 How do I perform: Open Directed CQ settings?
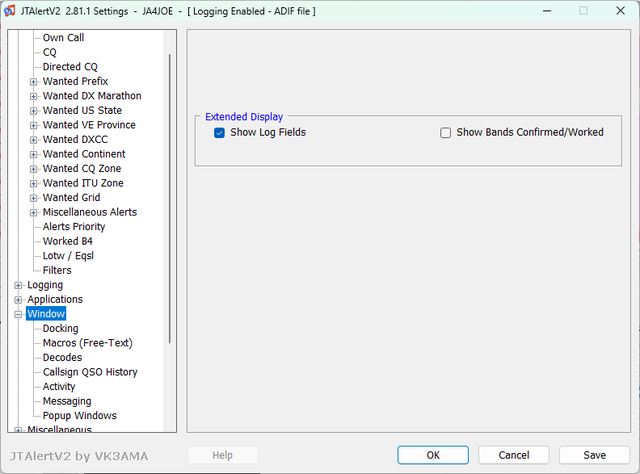[x=70, y=67]
